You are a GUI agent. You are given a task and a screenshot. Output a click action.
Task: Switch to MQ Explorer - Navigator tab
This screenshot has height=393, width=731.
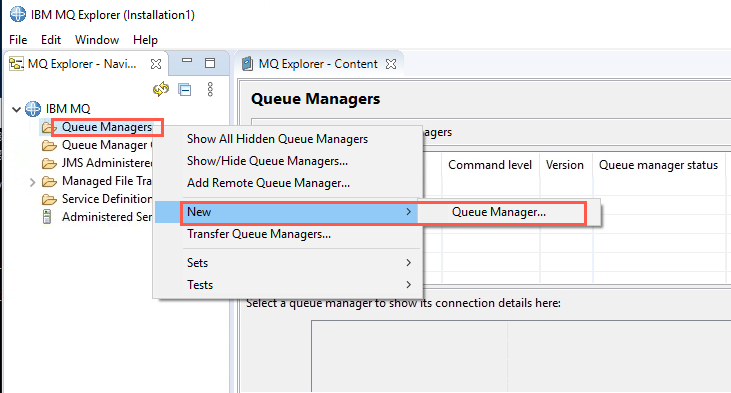coord(82,64)
